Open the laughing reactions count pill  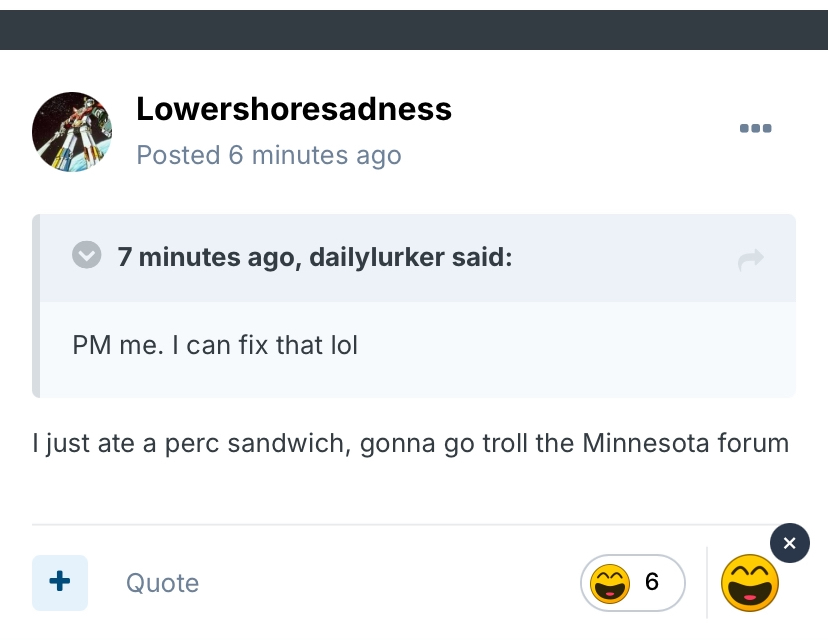pyautogui.click(x=633, y=583)
